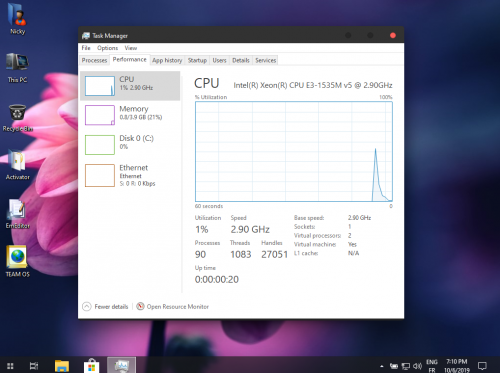Select the CPU mini graph thumbnail
500x373 pixels.
click(100, 86)
